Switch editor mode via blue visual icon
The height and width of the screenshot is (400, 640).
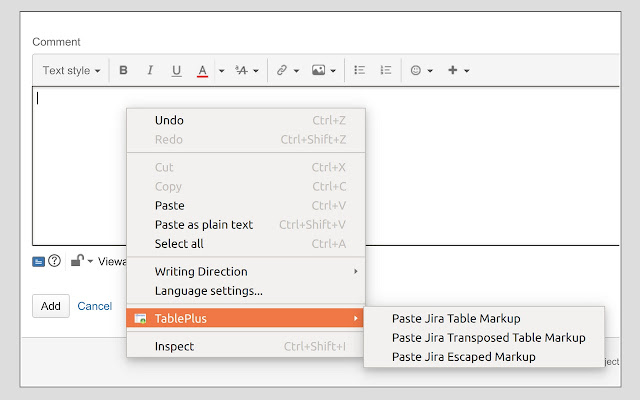click(38, 261)
